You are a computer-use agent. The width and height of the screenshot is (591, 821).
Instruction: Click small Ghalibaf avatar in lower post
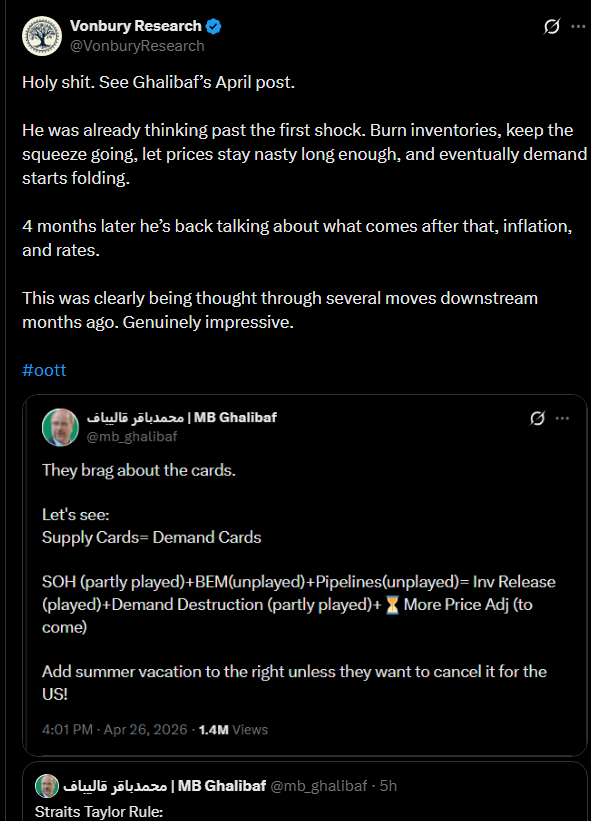coord(47,785)
